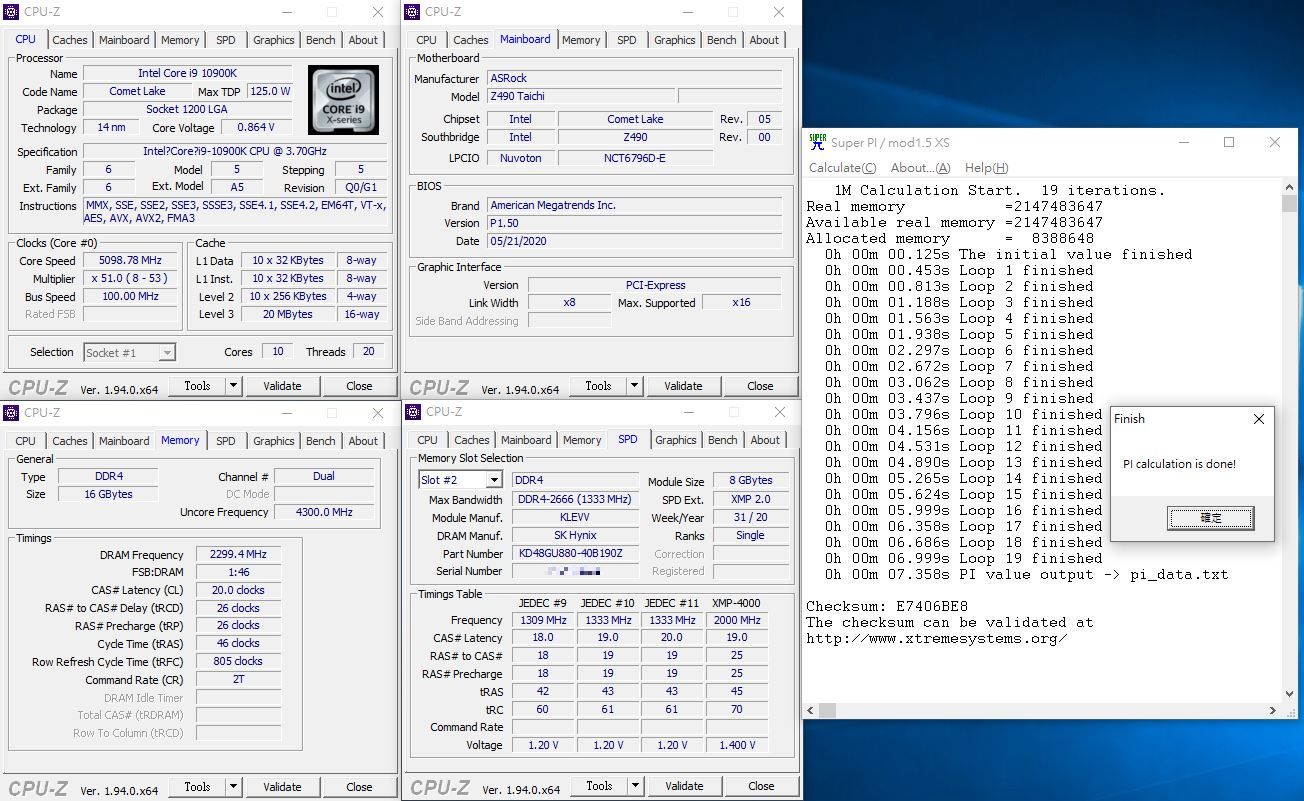Click the Tools button in the SPD window
This screenshot has height=801, width=1304.
pos(599,786)
